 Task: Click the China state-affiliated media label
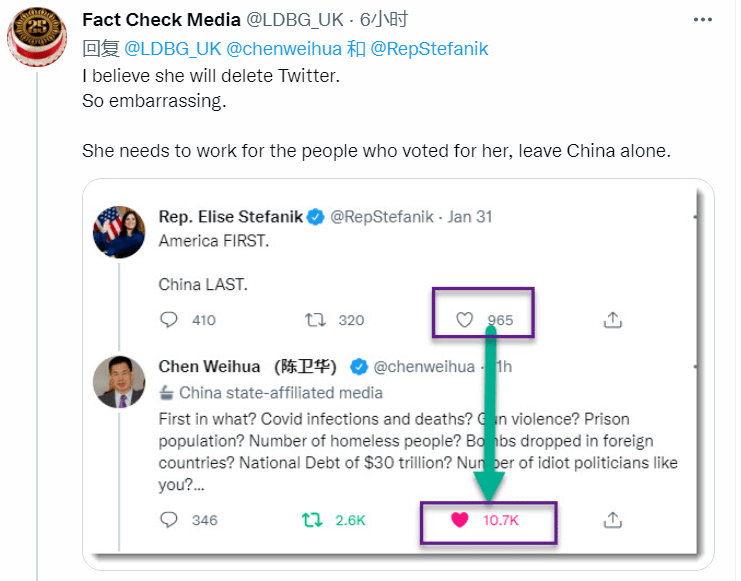[271, 393]
